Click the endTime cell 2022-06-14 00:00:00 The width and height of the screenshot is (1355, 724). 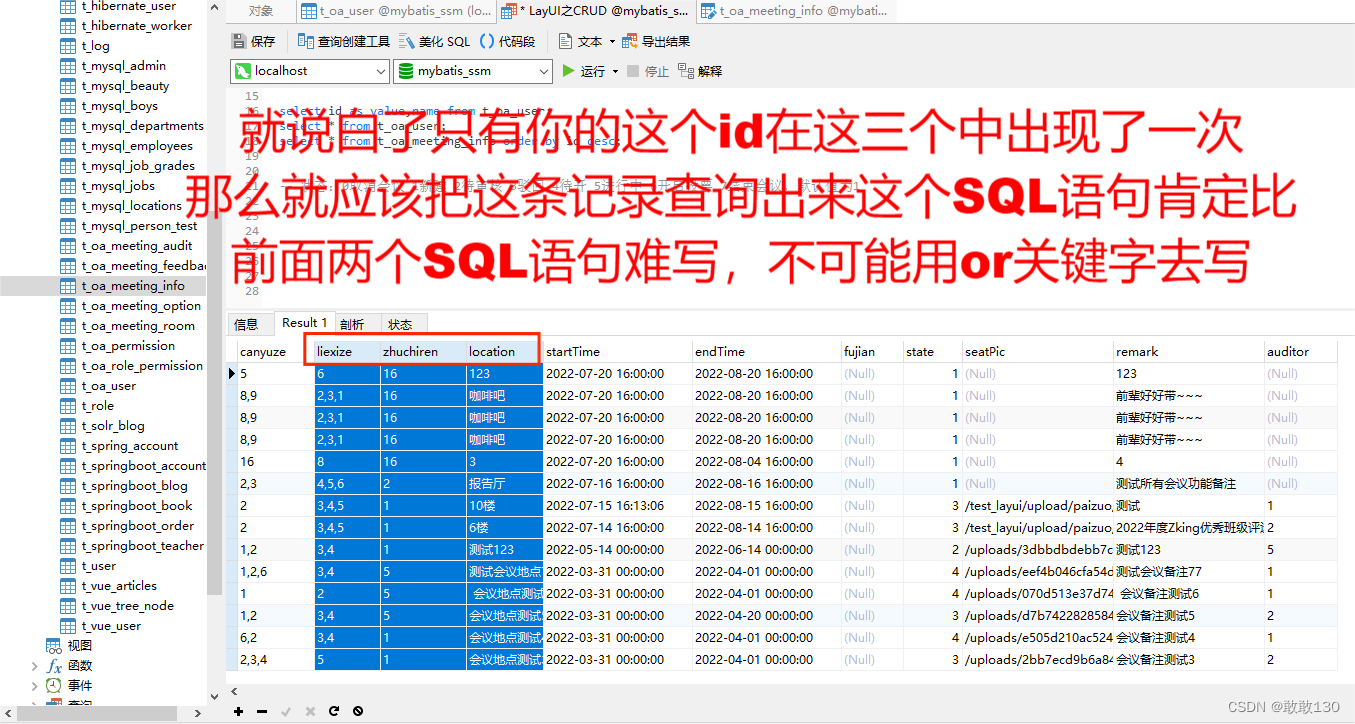click(x=767, y=549)
